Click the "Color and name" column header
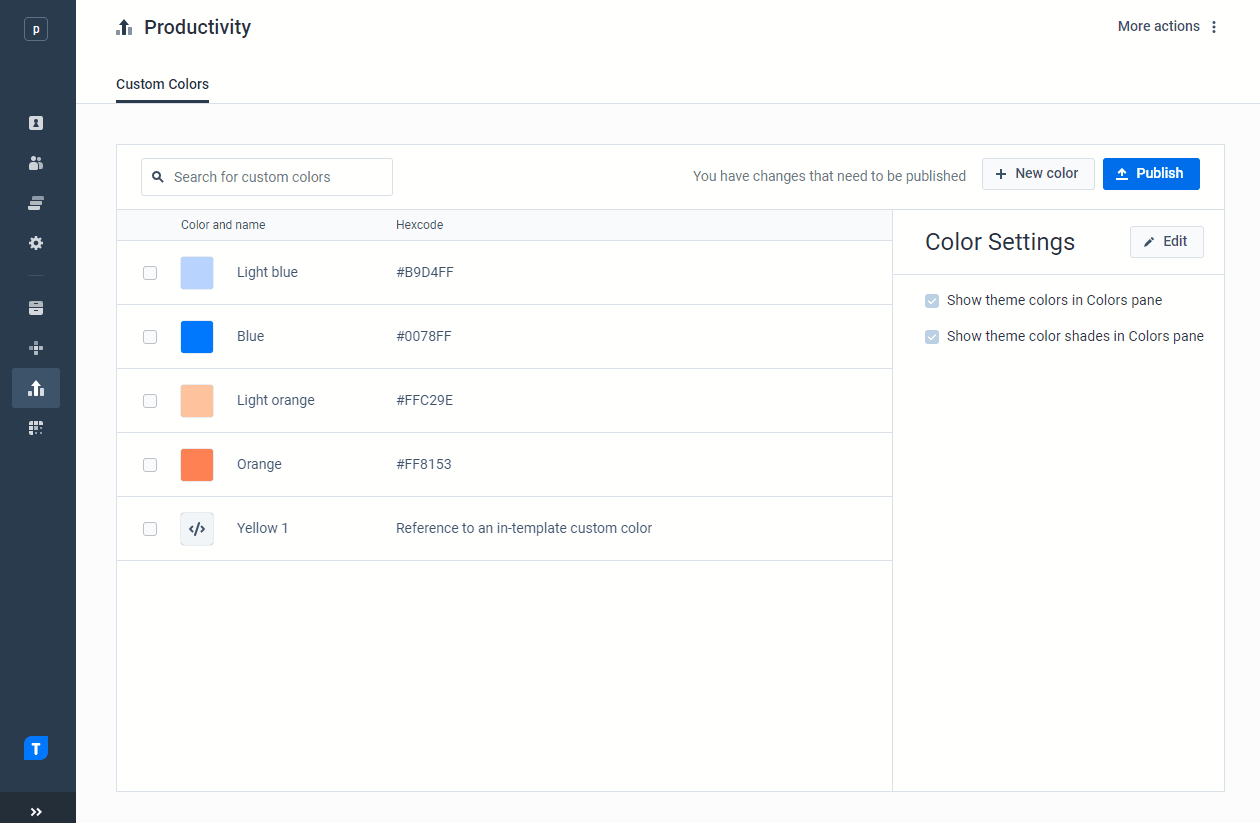Screen dimensions: 1260x823 click(x=223, y=225)
